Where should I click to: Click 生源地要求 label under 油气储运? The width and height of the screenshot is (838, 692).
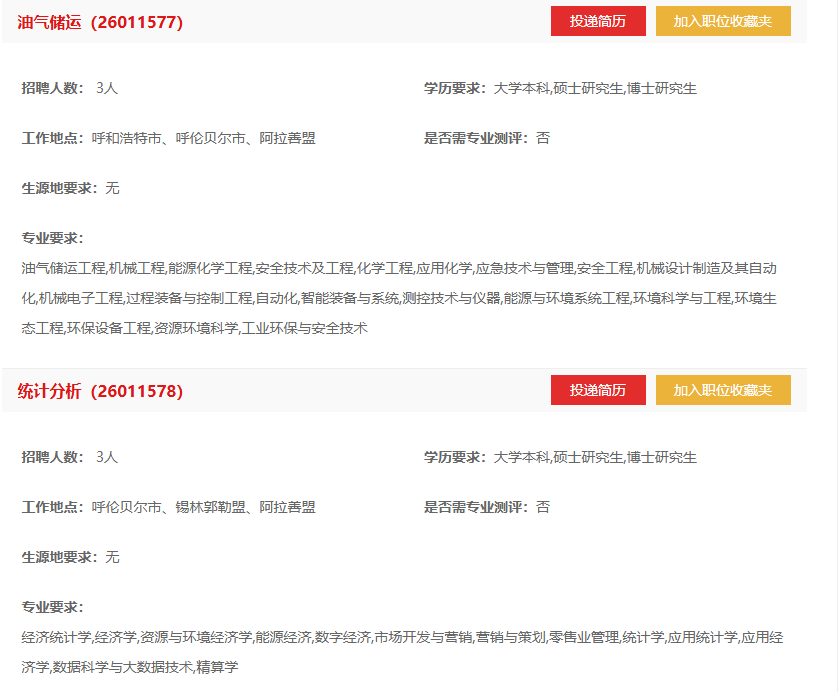click(x=60, y=188)
